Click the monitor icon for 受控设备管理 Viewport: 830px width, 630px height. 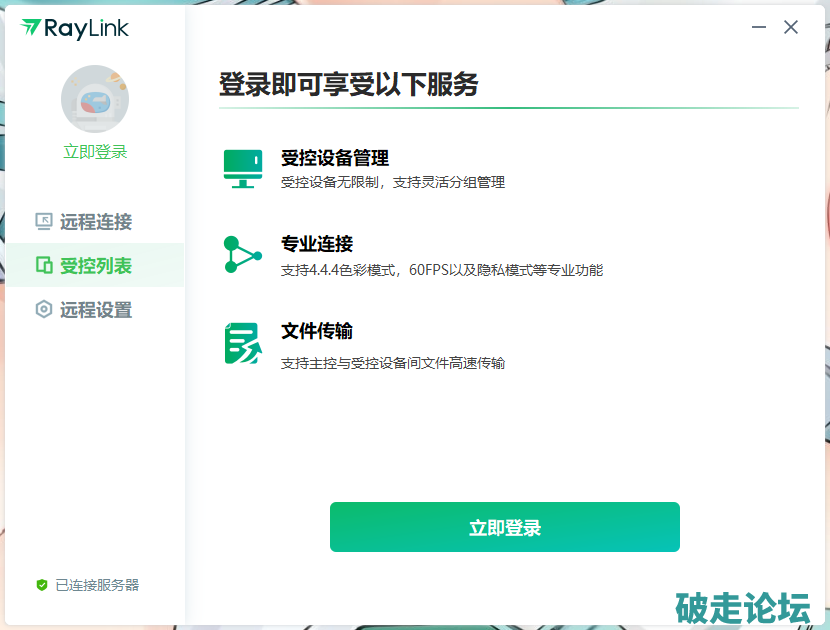click(243, 169)
